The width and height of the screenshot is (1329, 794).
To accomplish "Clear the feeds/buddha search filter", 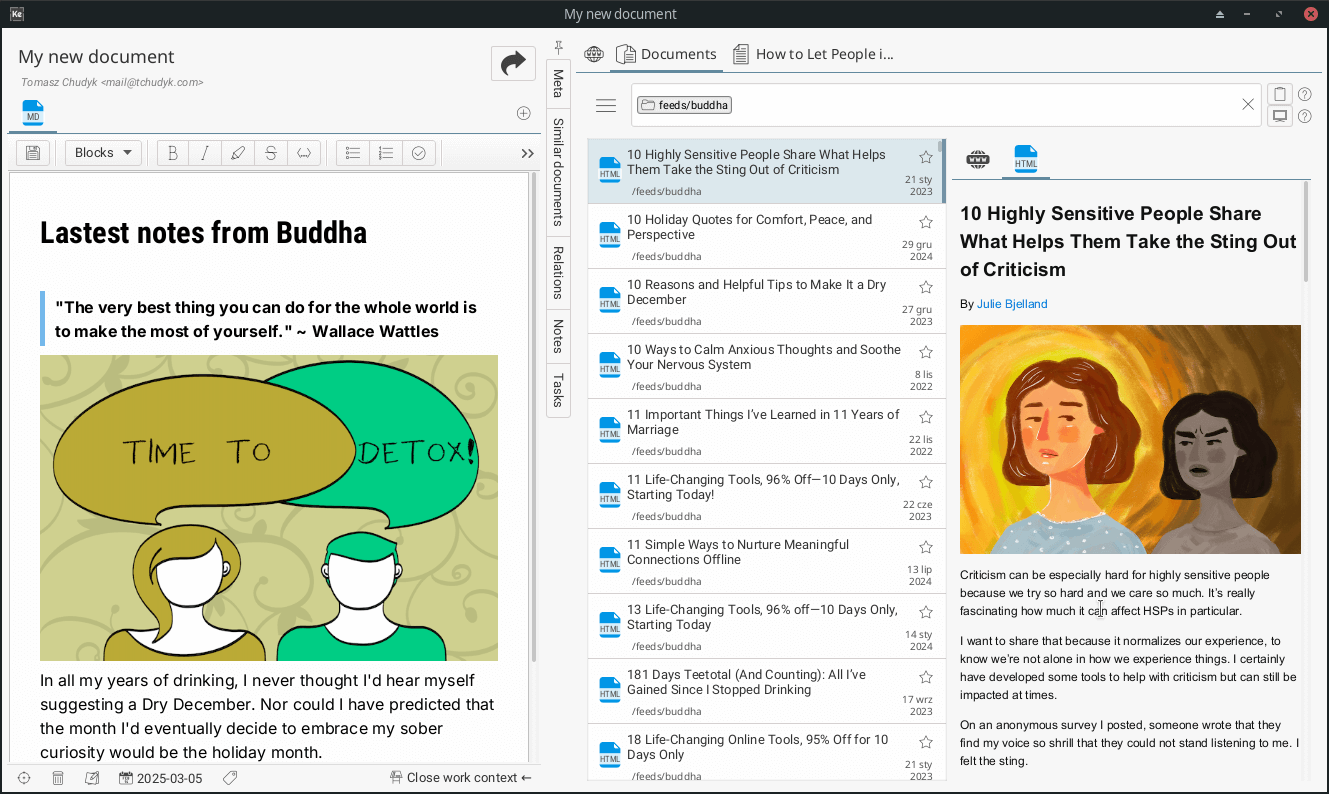I will 1248,105.
